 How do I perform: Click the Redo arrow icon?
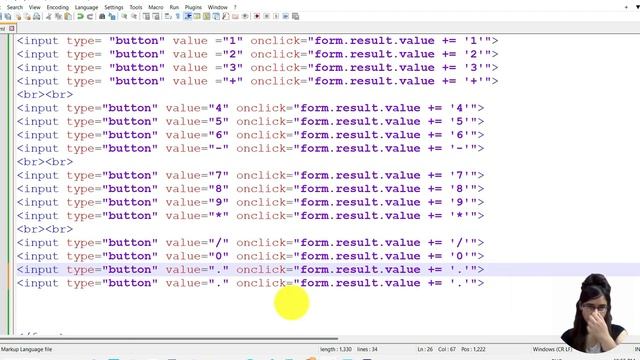point(90,16)
